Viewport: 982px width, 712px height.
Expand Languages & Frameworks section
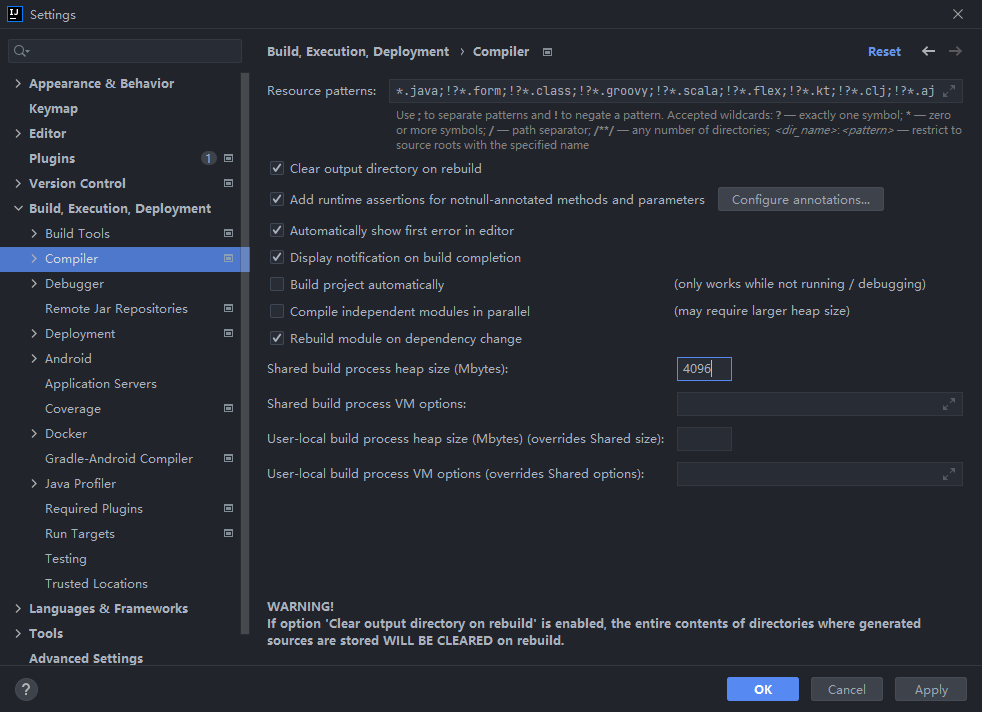18,609
